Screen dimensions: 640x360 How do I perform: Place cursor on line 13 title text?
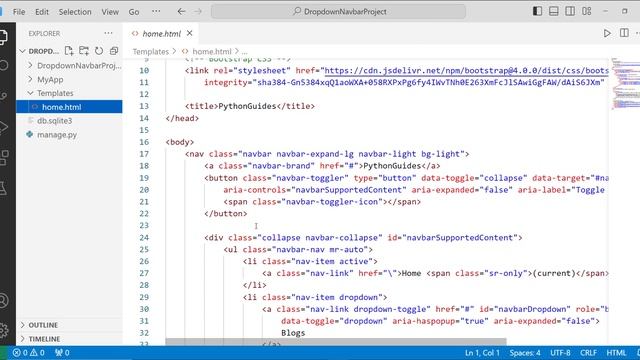pyautogui.click(x=247, y=106)
